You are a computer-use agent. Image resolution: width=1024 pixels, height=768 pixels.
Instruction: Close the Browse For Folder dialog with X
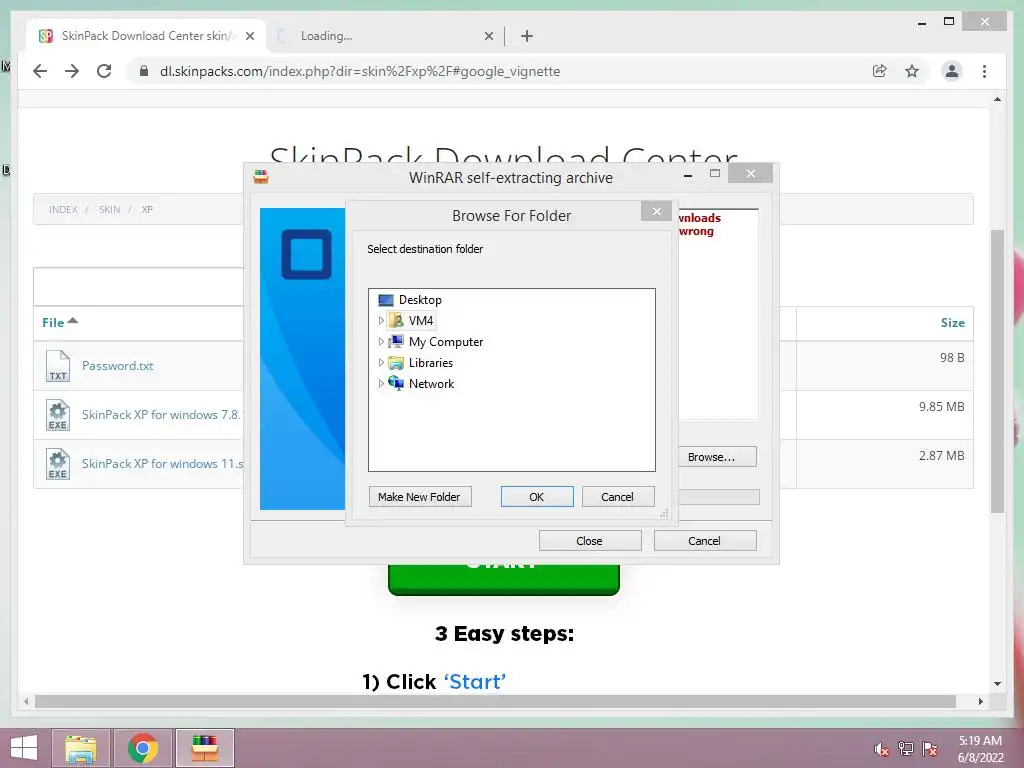(x=656, y=211)
